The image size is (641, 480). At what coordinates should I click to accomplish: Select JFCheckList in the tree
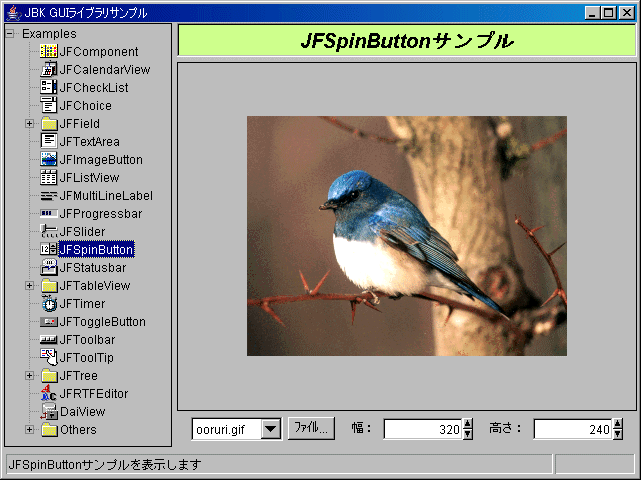tap(94, 87)
